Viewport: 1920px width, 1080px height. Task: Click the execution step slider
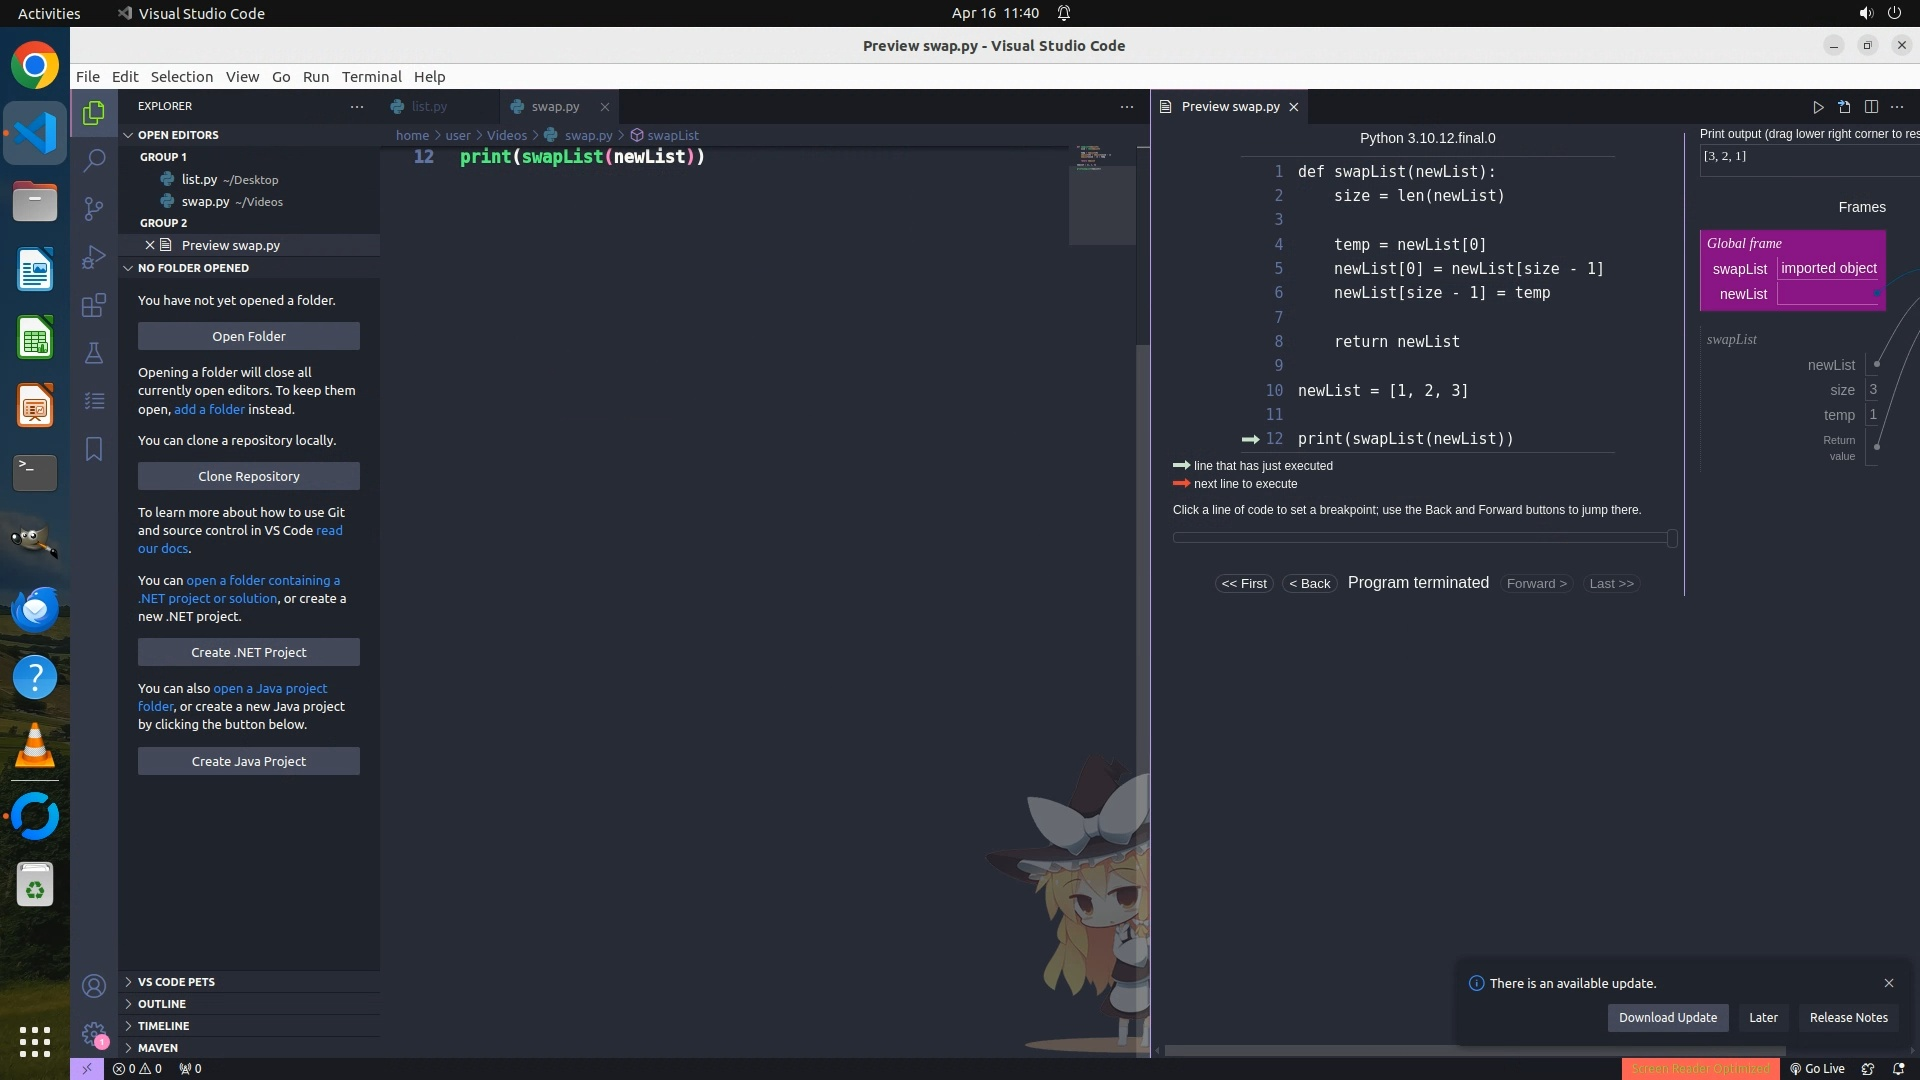tap(1424, 538)
